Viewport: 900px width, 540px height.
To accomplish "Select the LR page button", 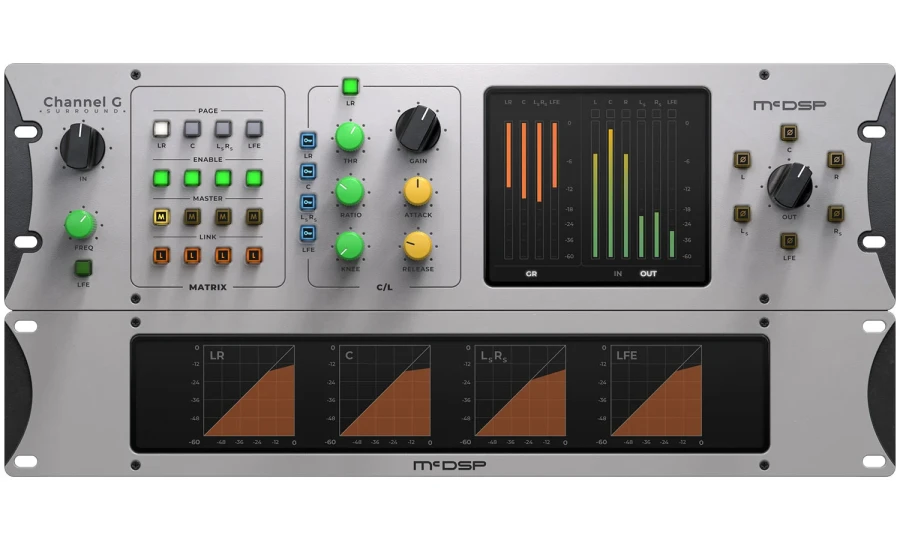I will 161,129.
